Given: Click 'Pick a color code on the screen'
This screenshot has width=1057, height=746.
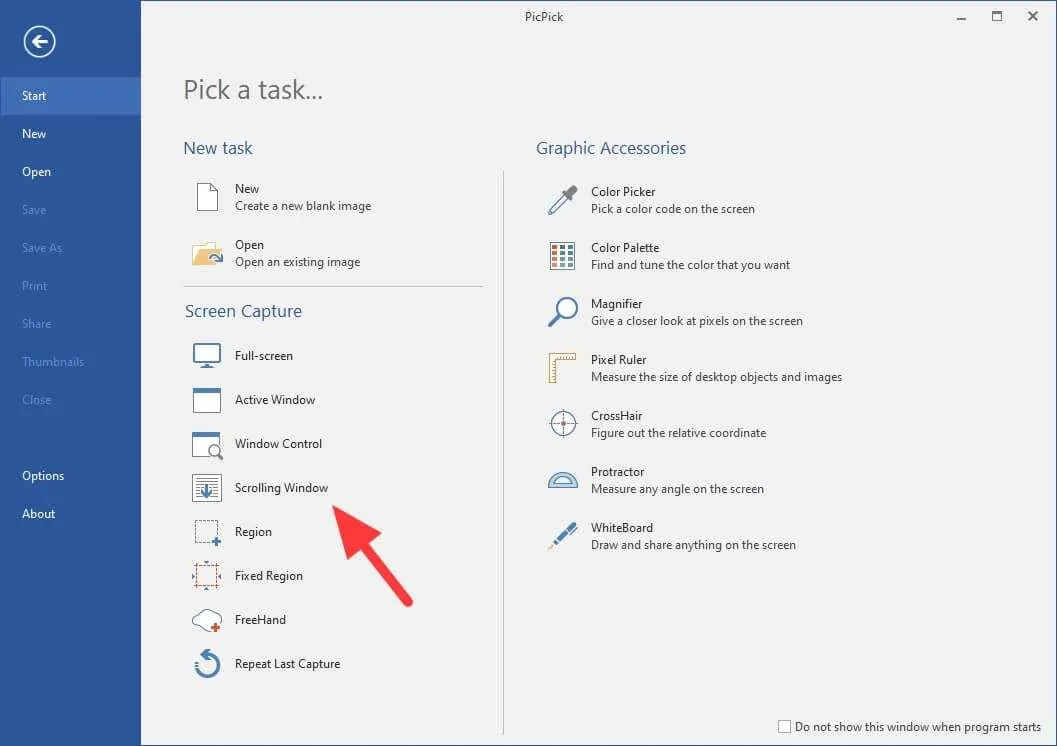Looking at the screenshot, I should click(673, 209).
